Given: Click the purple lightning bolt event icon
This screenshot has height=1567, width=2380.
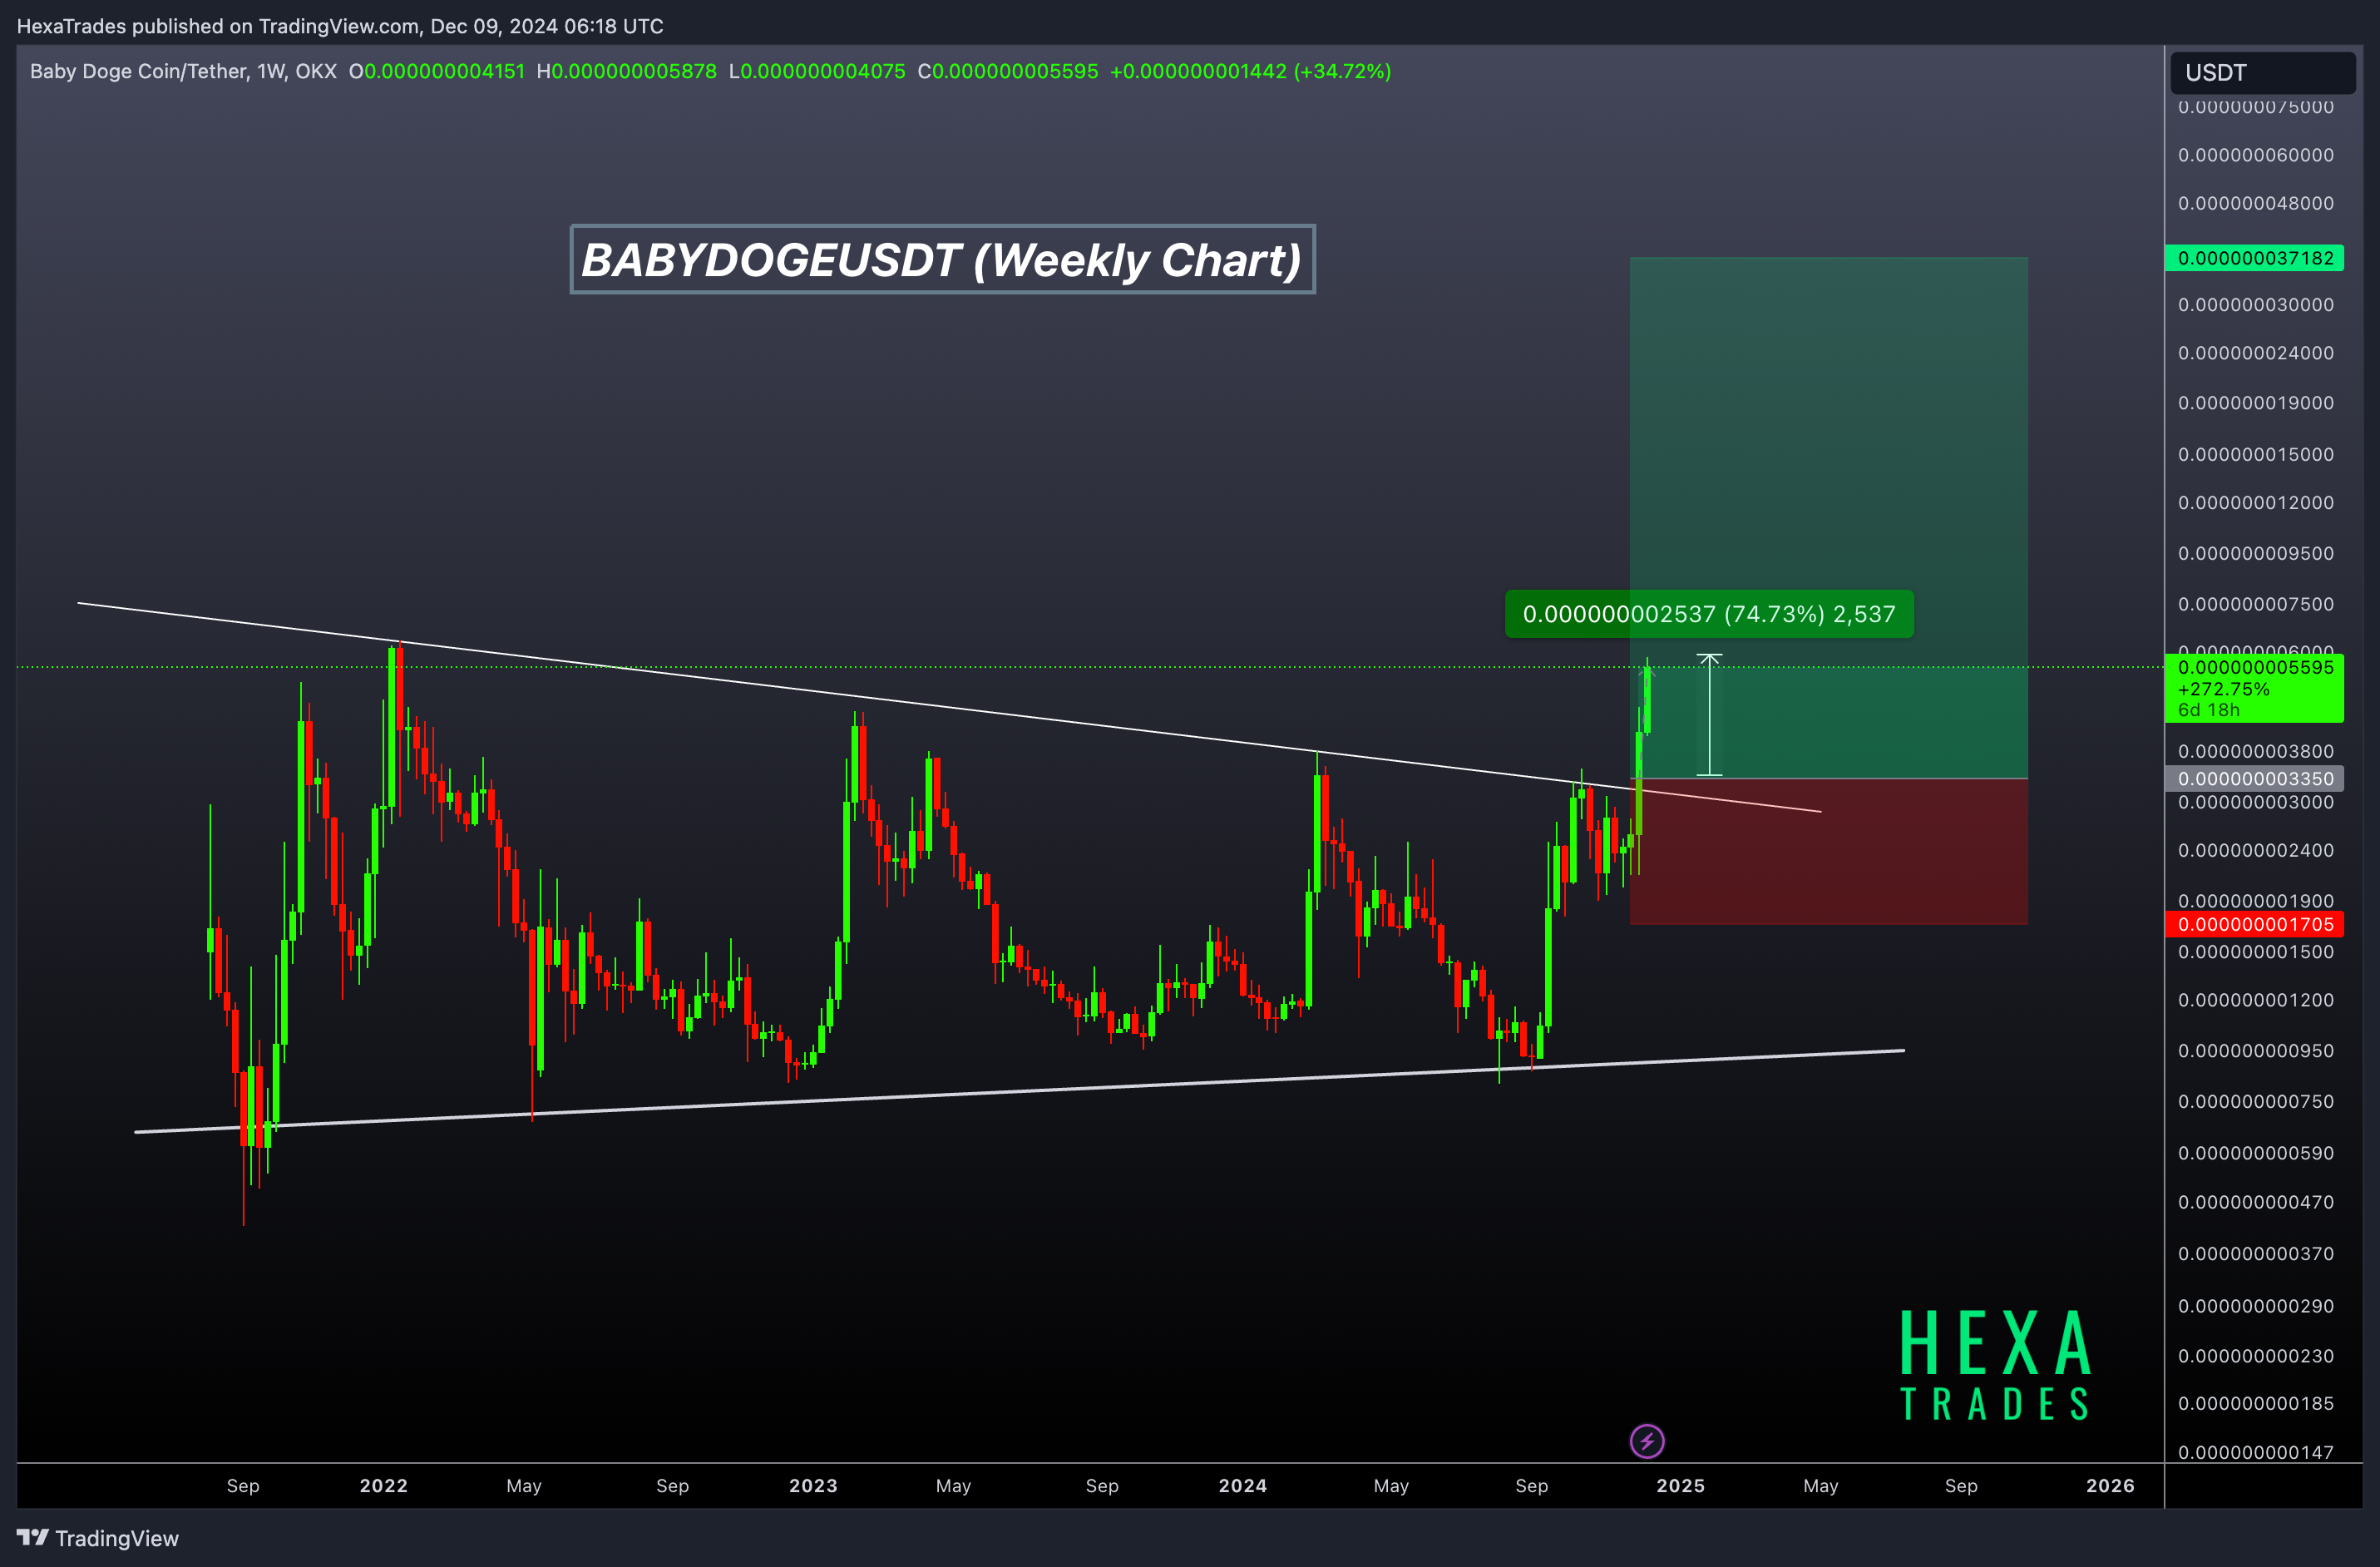Looking at the screenshot, I should click(x=1647, y=1441).
